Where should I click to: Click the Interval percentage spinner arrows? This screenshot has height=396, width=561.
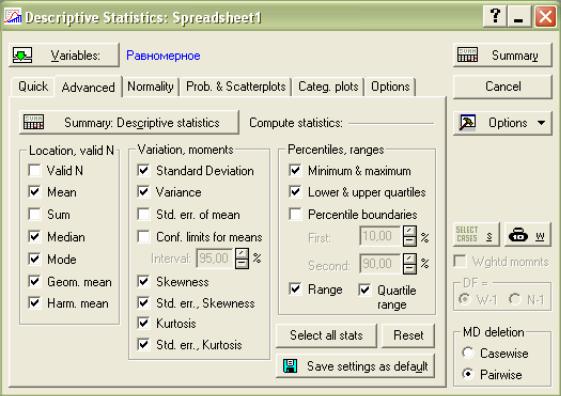[x=242, y=258]
